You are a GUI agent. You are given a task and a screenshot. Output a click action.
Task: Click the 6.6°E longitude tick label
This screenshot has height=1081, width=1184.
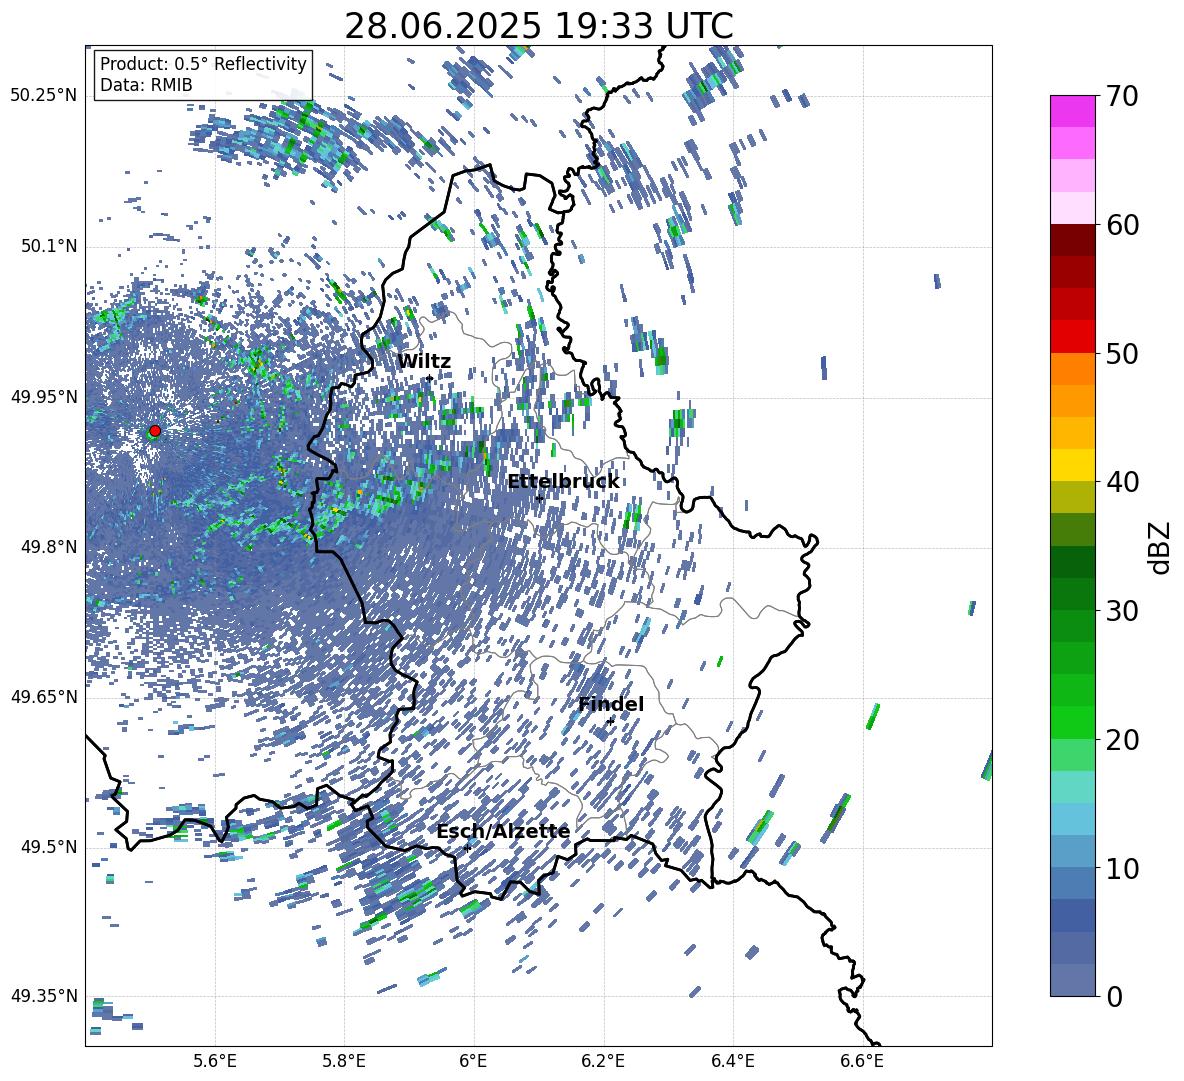[x=862, y=1062]
